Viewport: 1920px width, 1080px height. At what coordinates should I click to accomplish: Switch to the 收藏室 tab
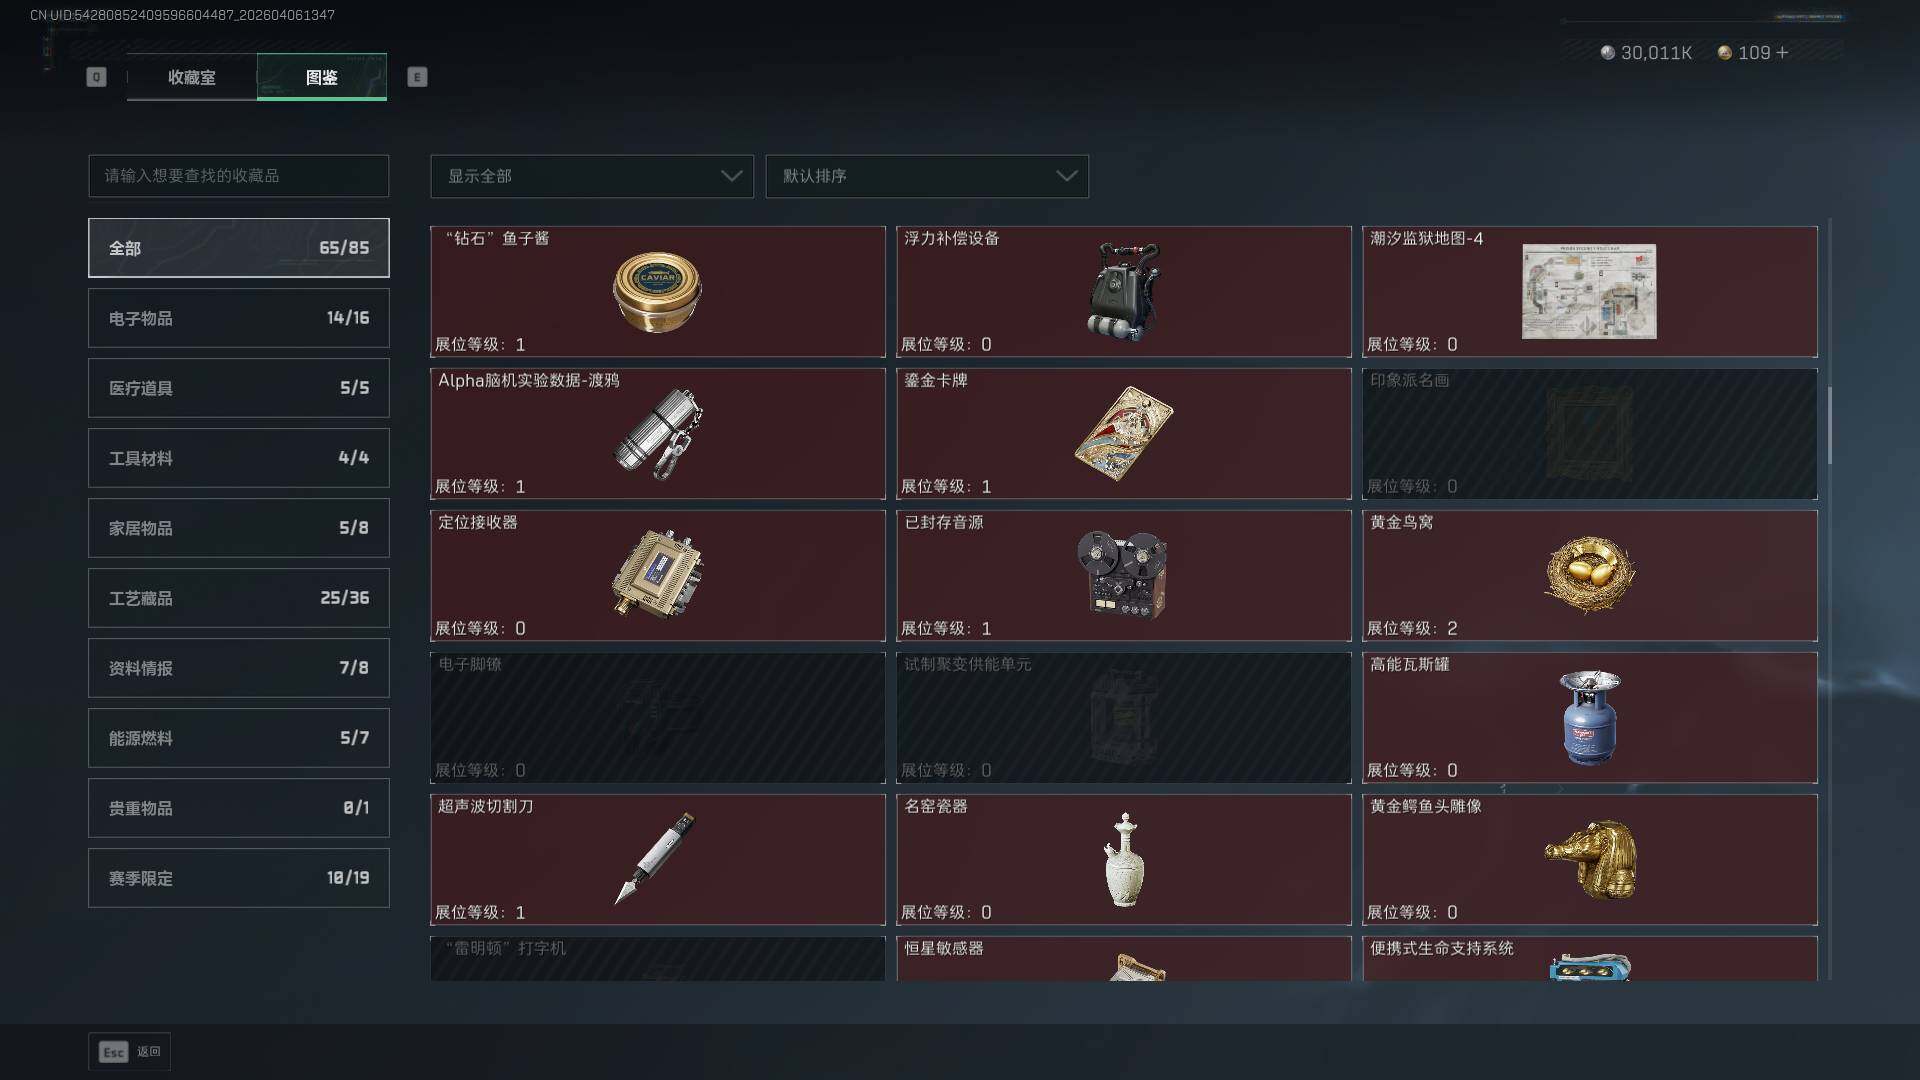point(192,77)
